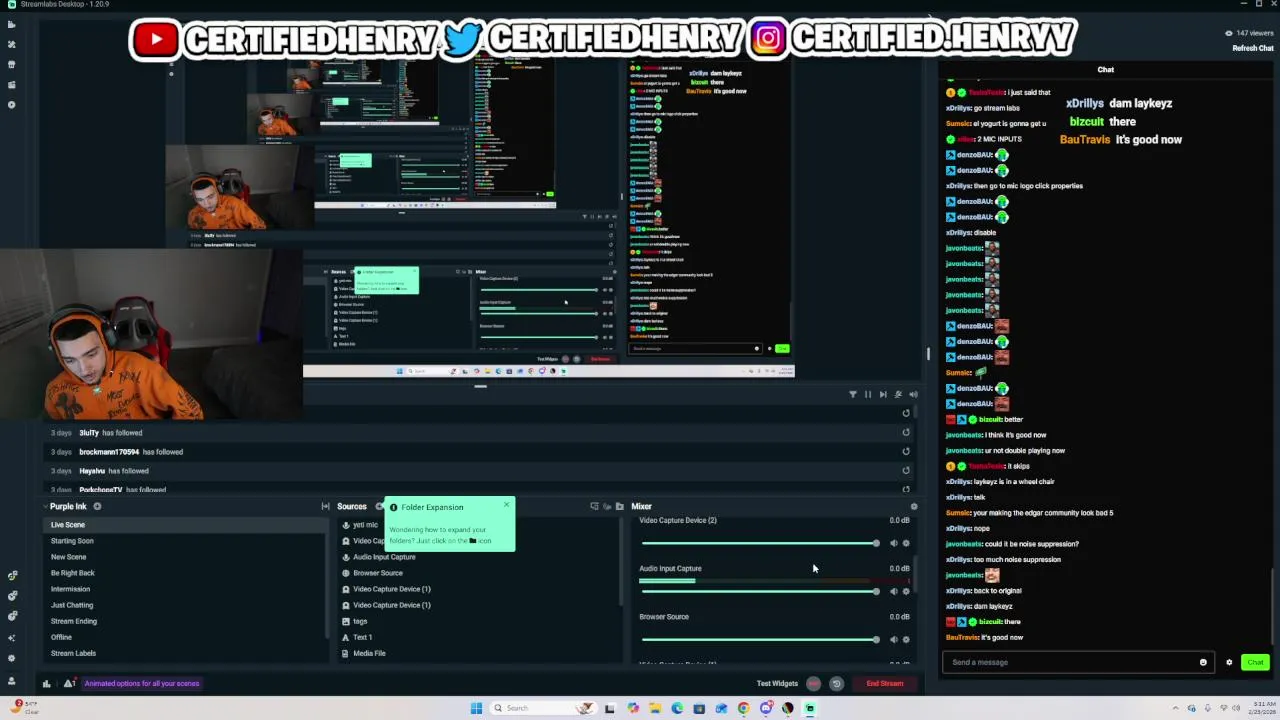Replay the 3lufy follow event
This screenshot has height=720, width=1280.
click(x=906, y=433)
